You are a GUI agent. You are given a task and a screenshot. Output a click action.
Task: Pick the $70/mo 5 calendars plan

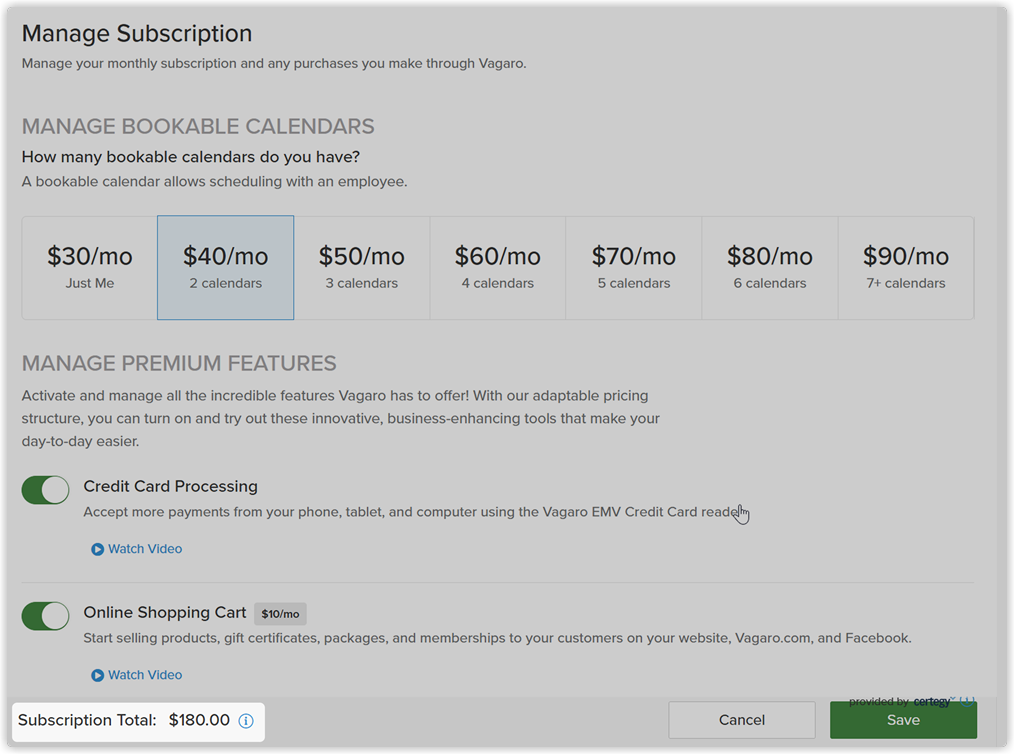pyautogui.click(x=634, y=267)
